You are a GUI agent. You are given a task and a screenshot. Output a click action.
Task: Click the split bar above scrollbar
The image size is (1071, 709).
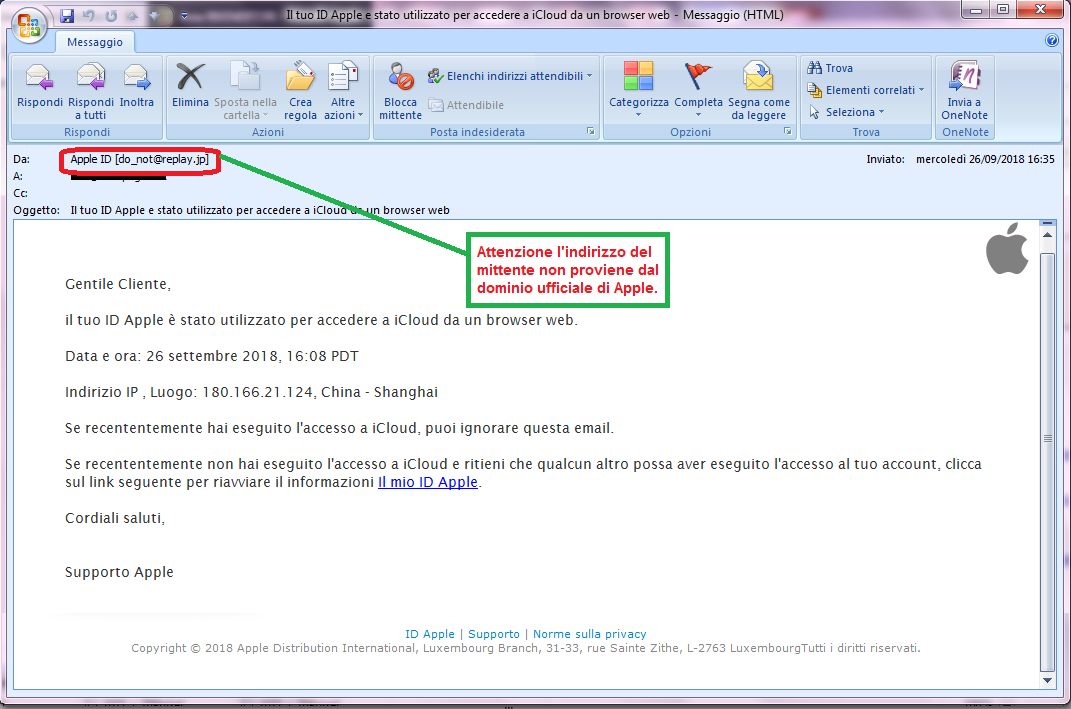(1047, 223)
